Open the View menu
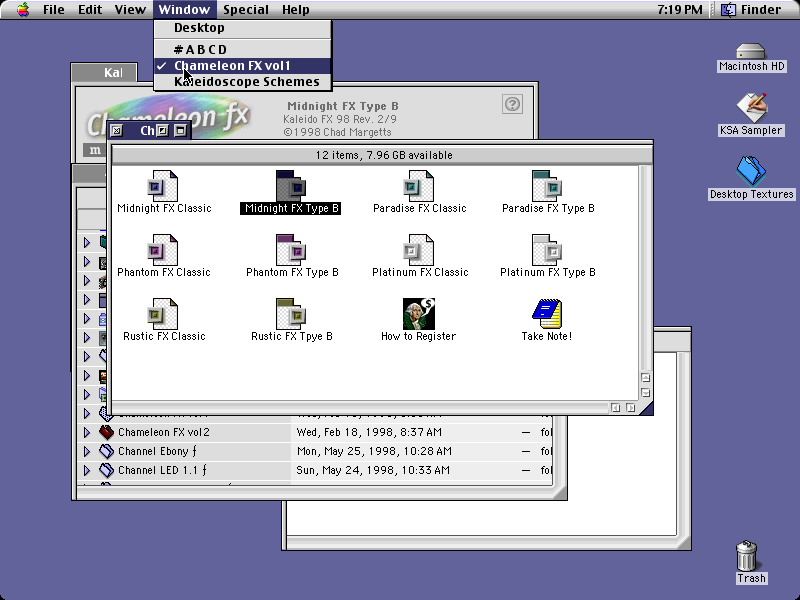Image resolution: width=800 pixels, height=600 pixels. (x=130, y=9)
